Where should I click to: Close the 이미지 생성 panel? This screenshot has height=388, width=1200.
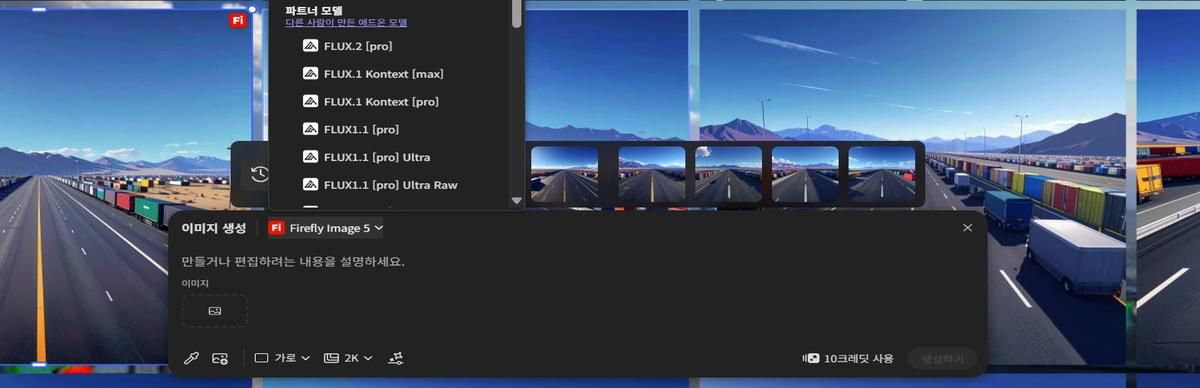click(x=967, y=228)
